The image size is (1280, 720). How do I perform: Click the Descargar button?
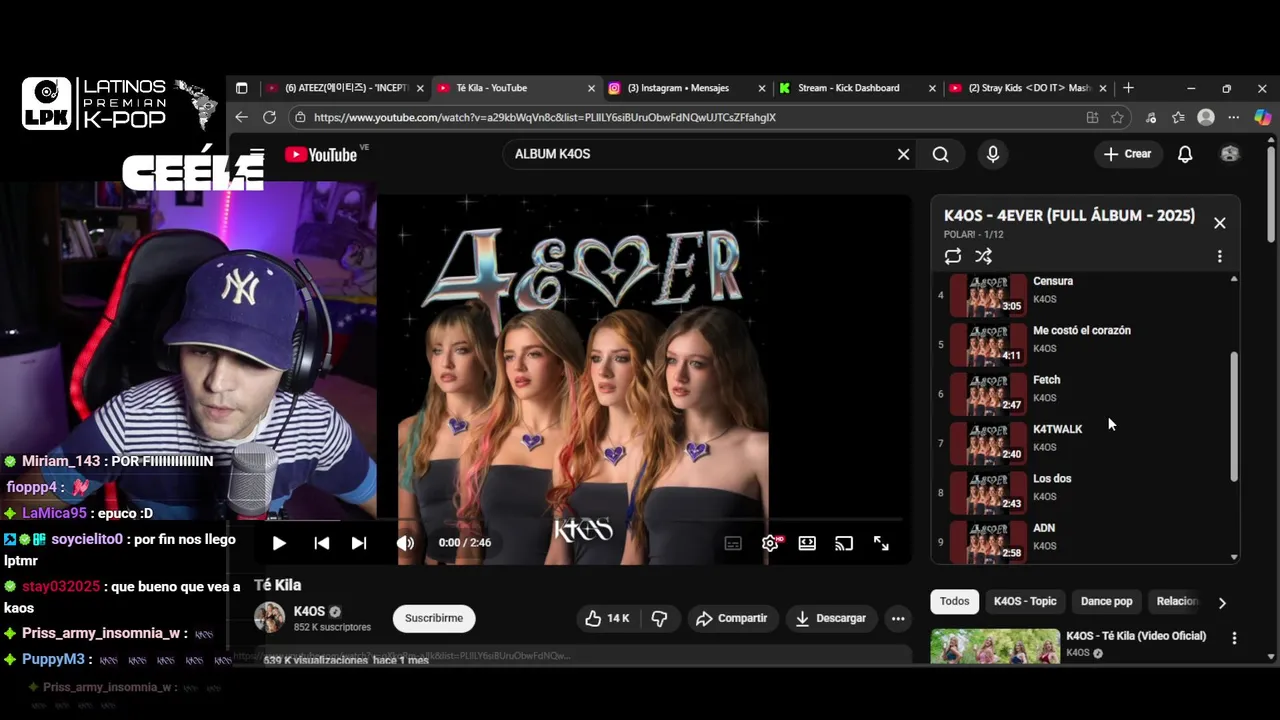831,618
